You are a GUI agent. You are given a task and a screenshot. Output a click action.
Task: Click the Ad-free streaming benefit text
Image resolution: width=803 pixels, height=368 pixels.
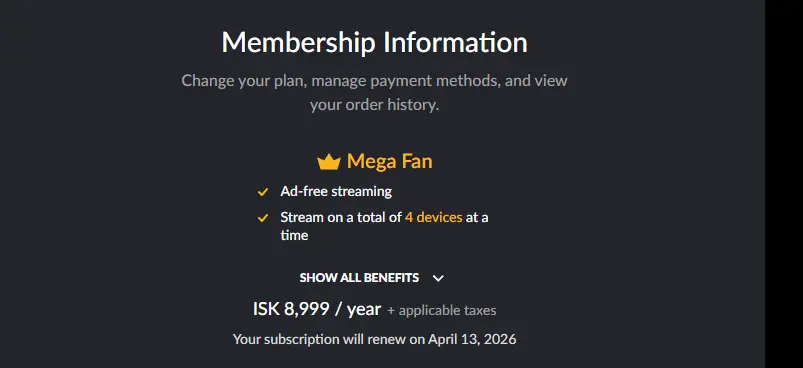pyautogui.click(x=336, y=191)
